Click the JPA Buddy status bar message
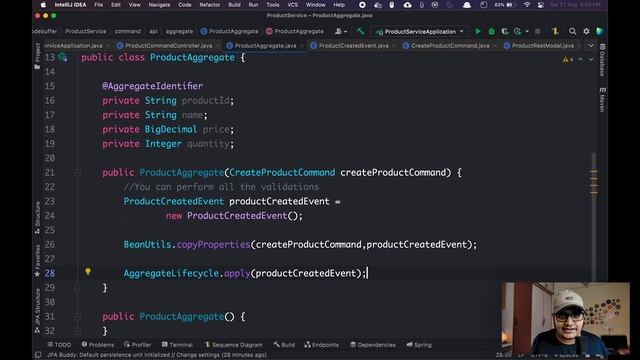The height and width of the screenshot is (360, 640). click(x=157, y=355)
